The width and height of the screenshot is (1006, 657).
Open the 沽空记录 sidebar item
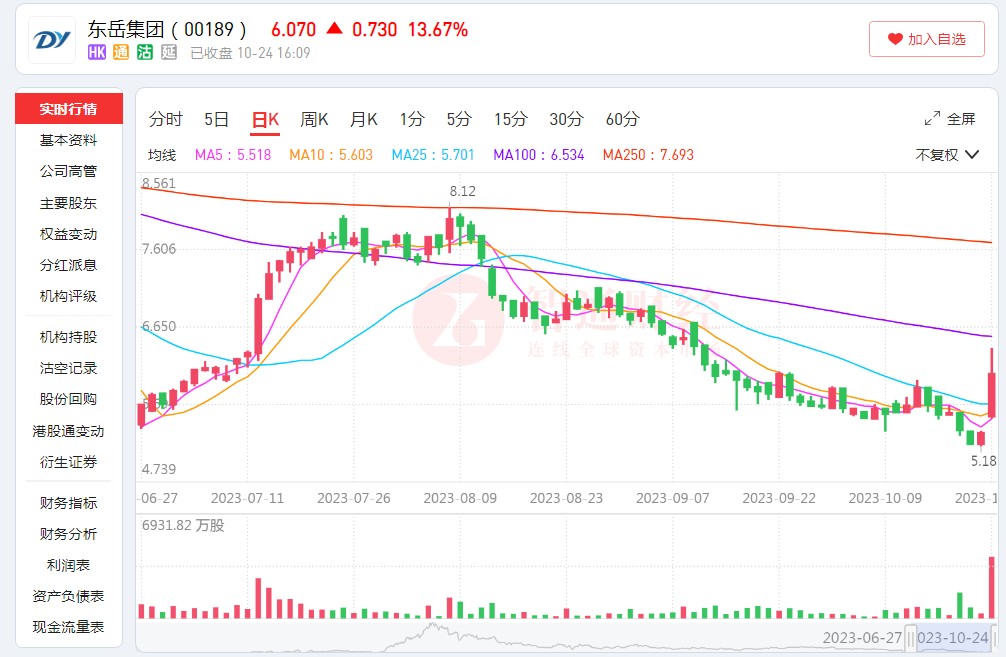click(69, 368)
